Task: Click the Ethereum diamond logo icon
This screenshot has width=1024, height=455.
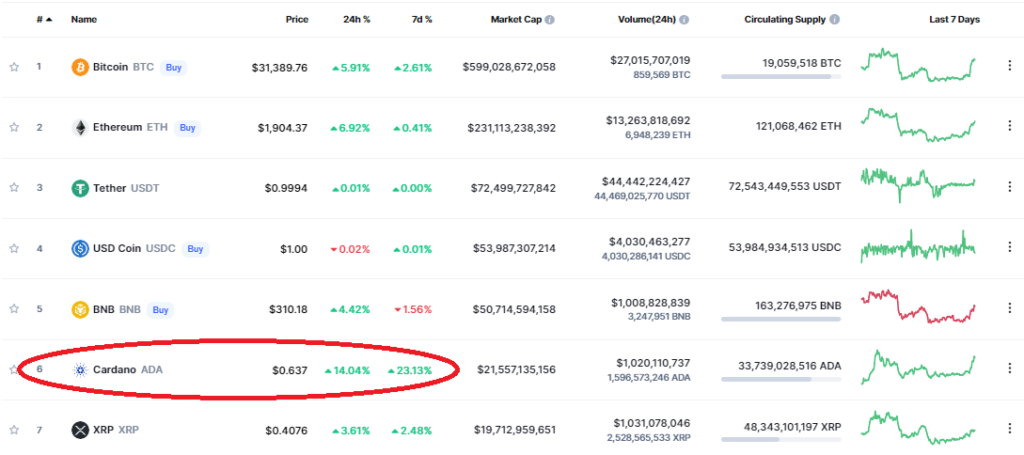Action: click(x=80, y=128)
